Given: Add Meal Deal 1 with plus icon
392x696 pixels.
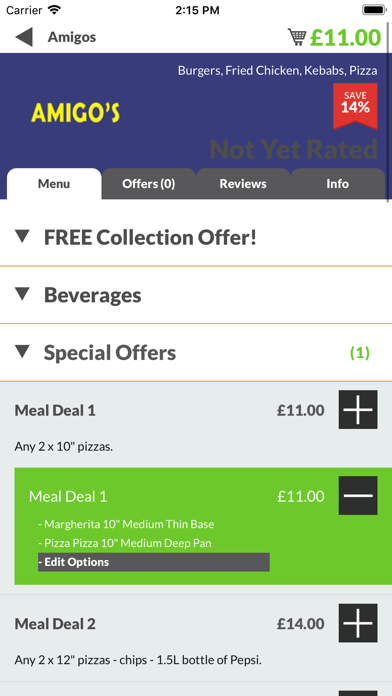Looking at the screenshot, I should coord(358,410).
